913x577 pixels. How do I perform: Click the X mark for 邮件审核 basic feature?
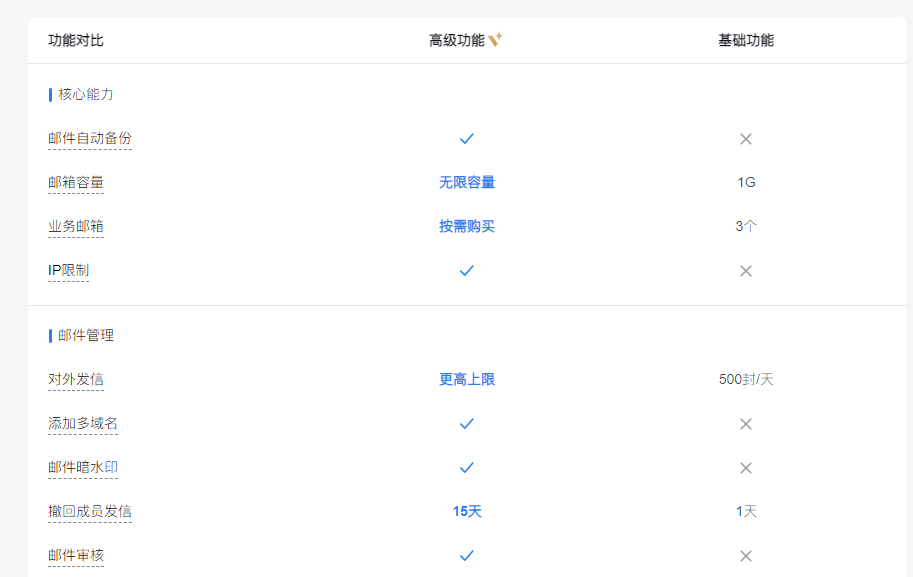[745, 555]
